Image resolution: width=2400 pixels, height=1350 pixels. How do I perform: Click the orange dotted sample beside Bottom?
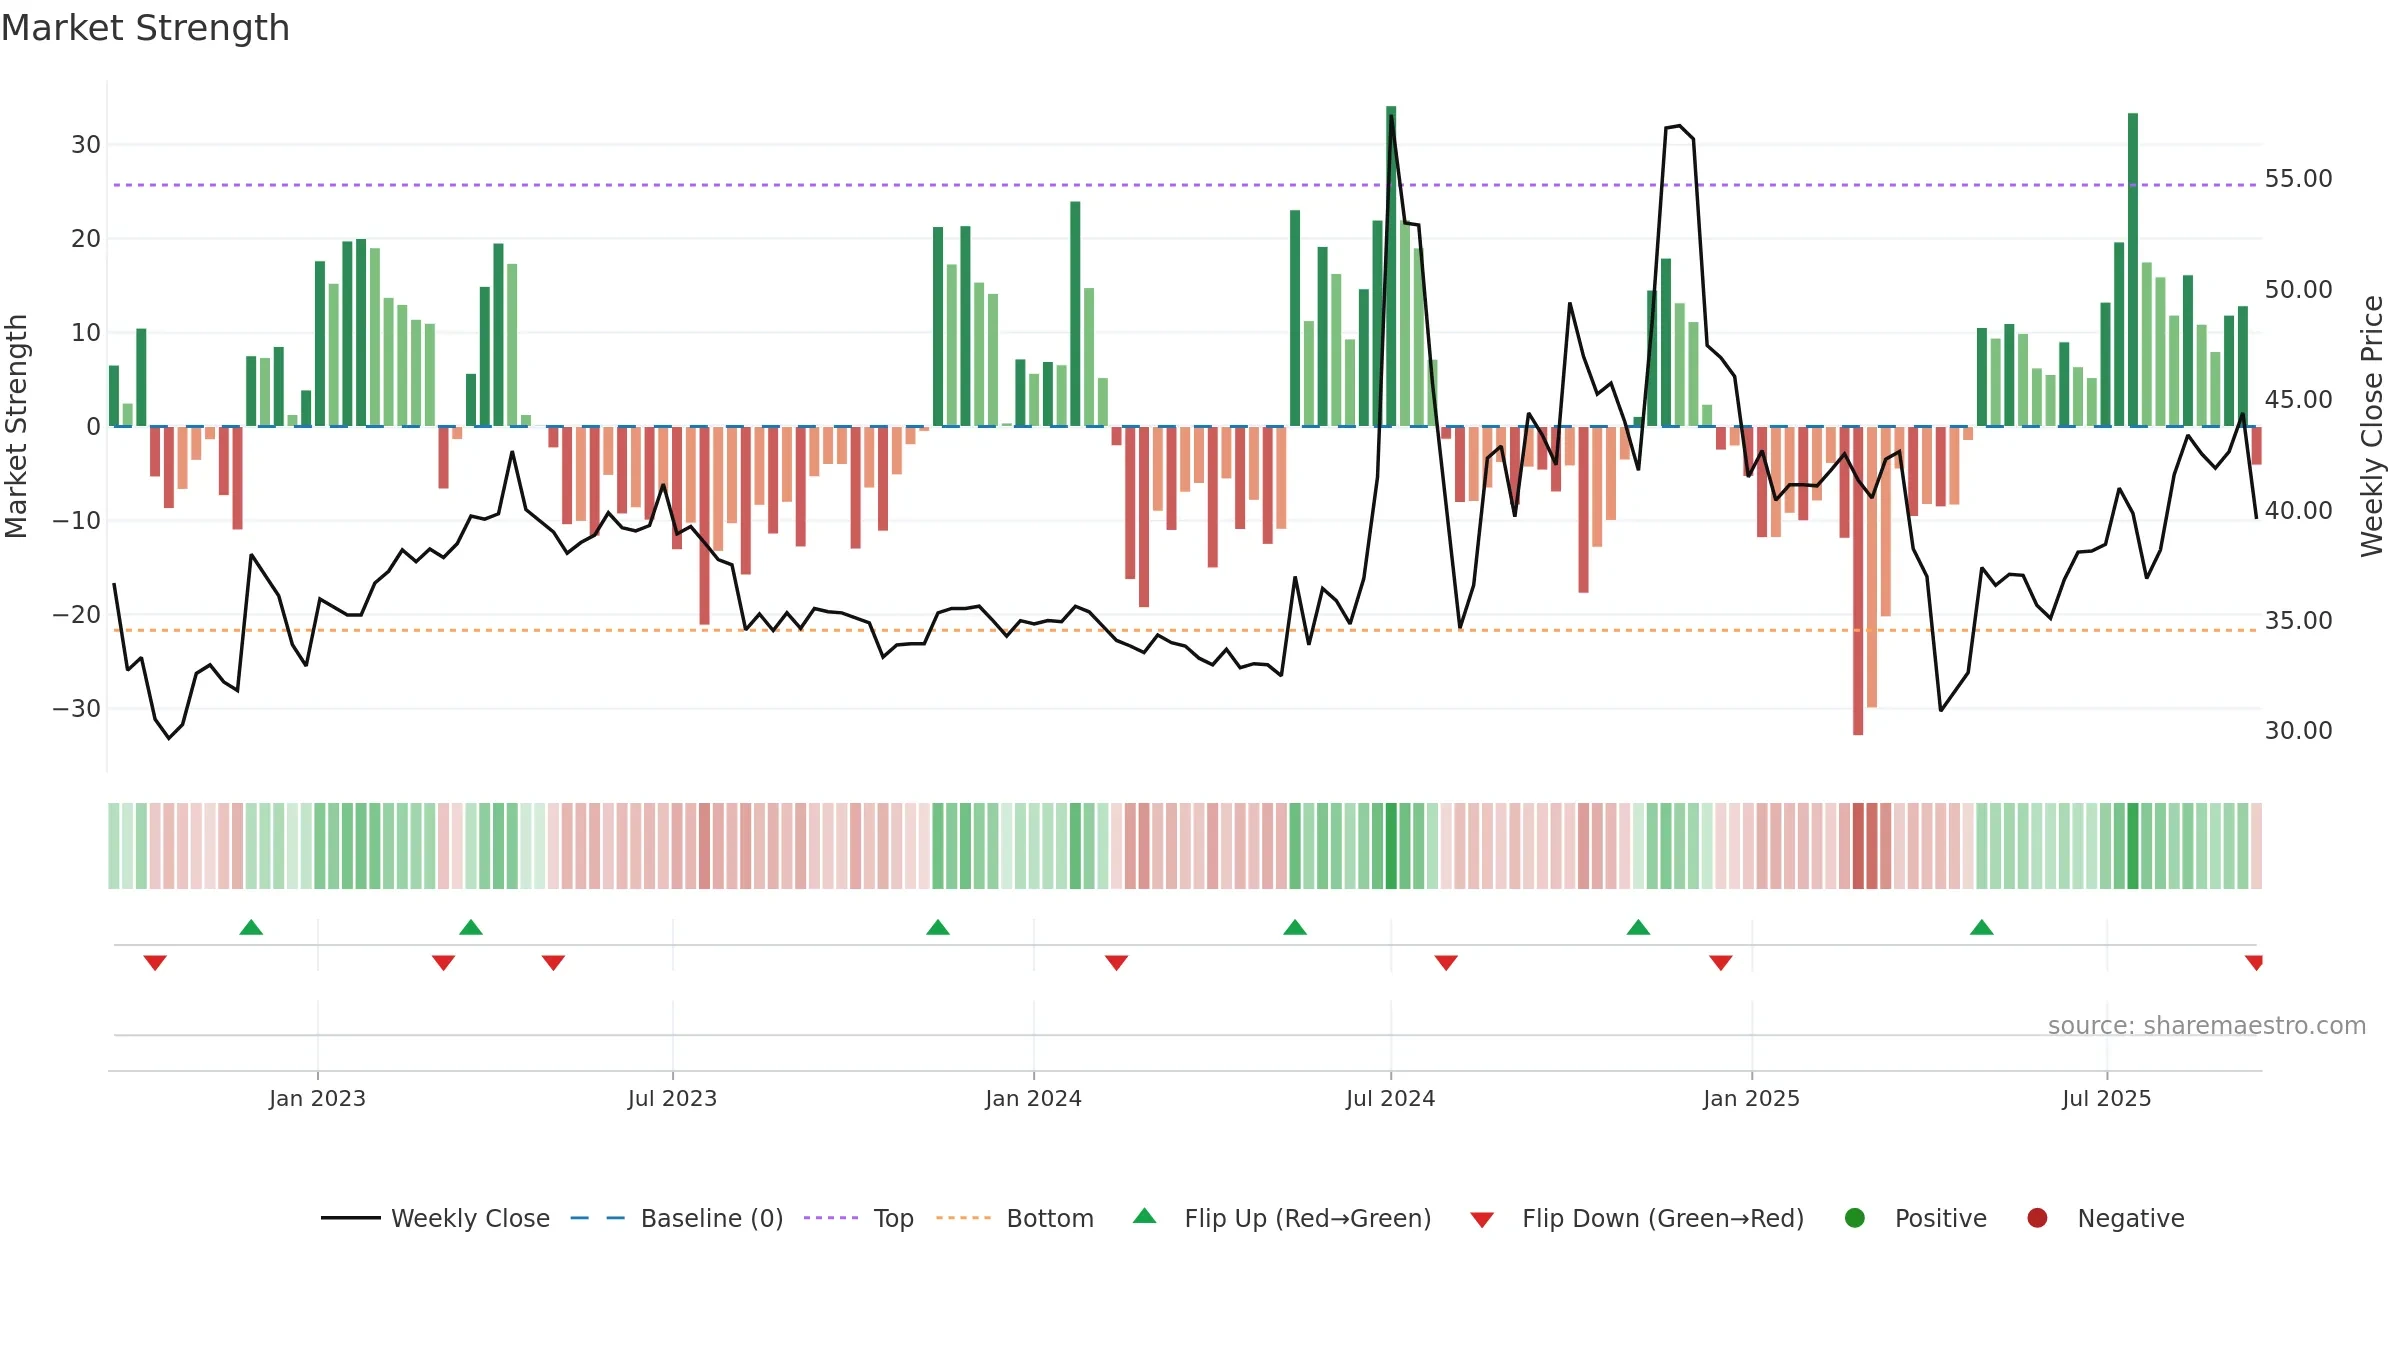tap(963, 1218)
